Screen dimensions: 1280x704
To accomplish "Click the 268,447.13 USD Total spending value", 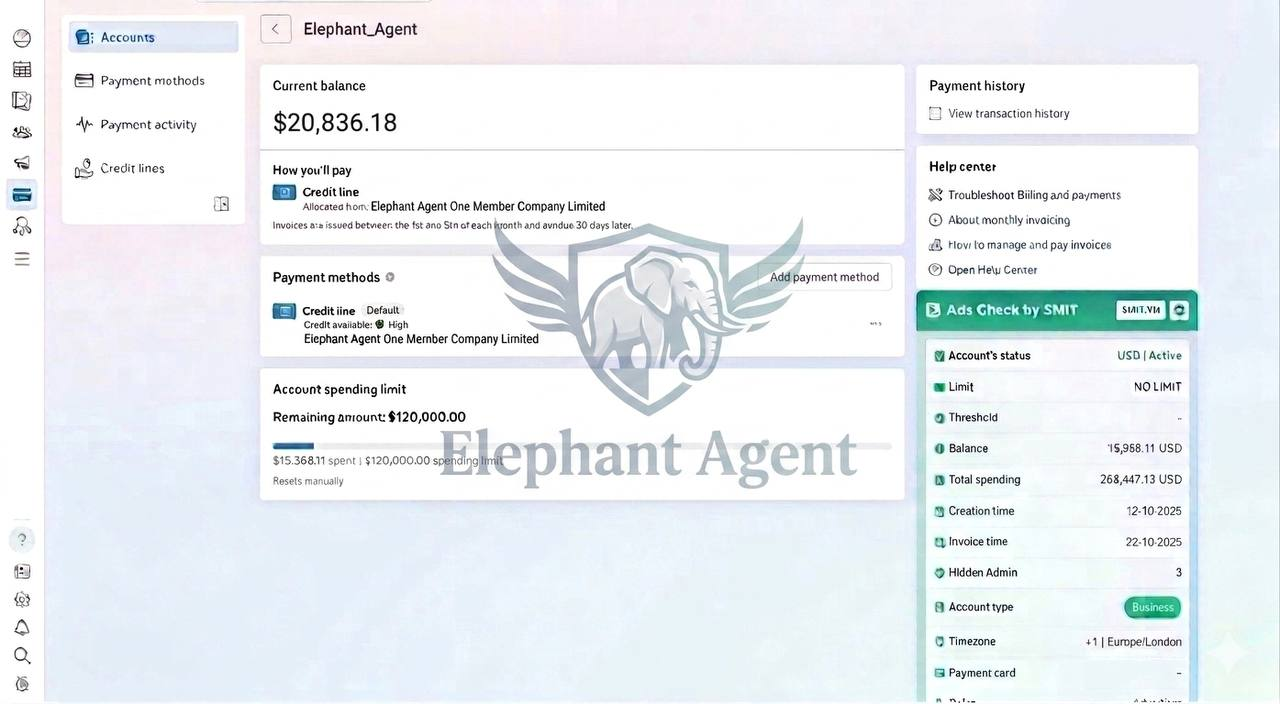I will [1141, 480].
